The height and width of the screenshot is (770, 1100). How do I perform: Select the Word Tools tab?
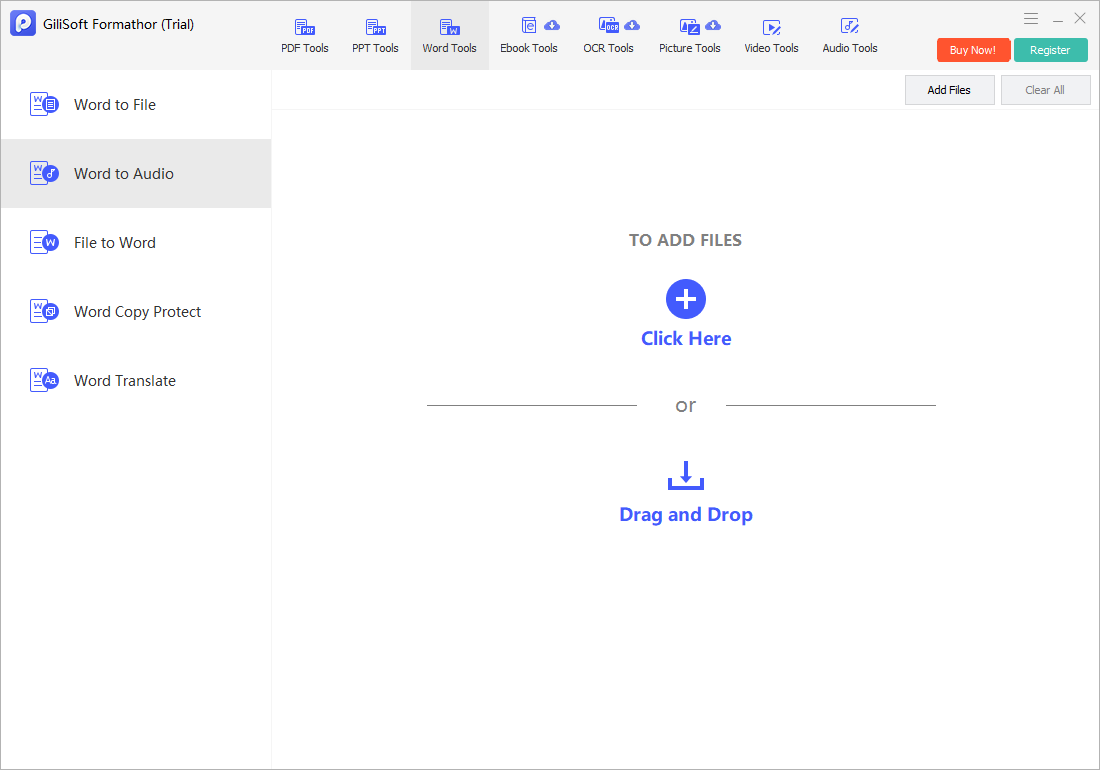tap(450, 36)
